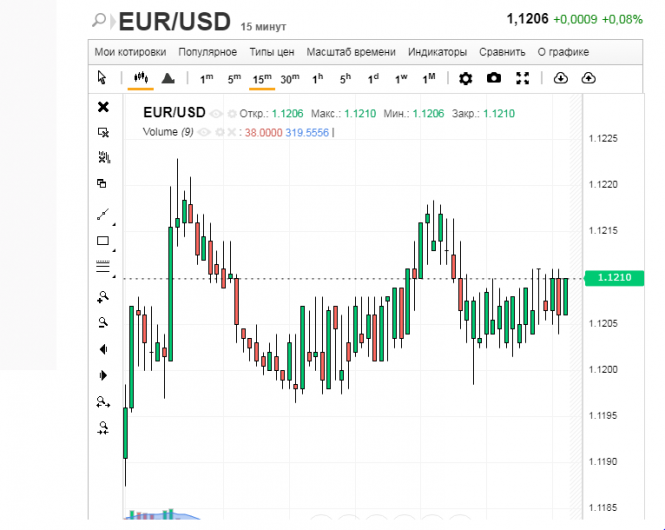Select the rectangle shape drawing tool
The height and width of the screenshot is (530, 665).
pos(103,241)
